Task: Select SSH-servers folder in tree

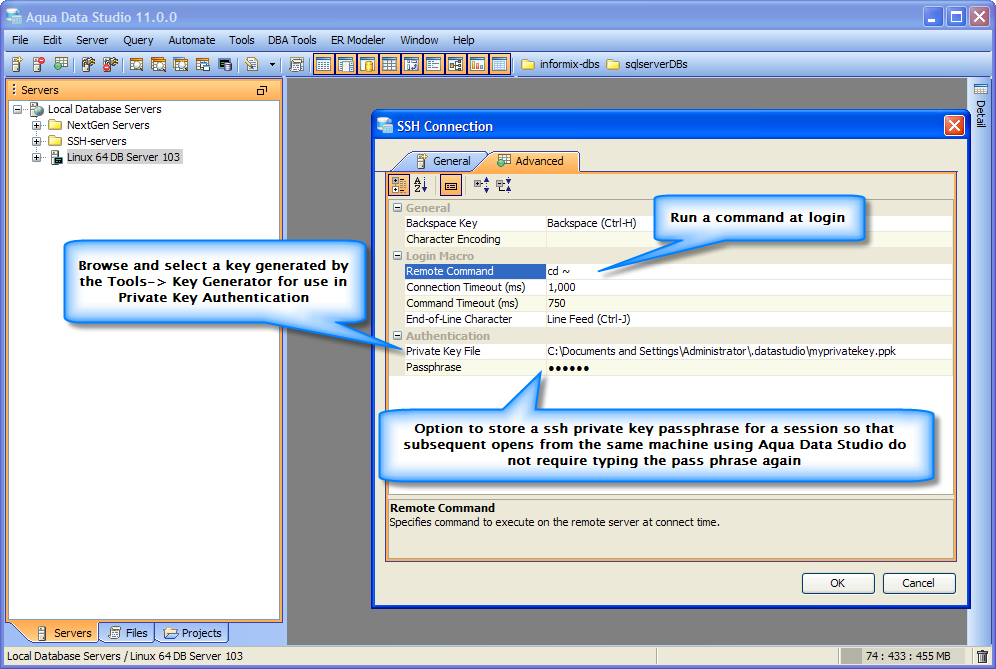Action: tap(97, 141)
